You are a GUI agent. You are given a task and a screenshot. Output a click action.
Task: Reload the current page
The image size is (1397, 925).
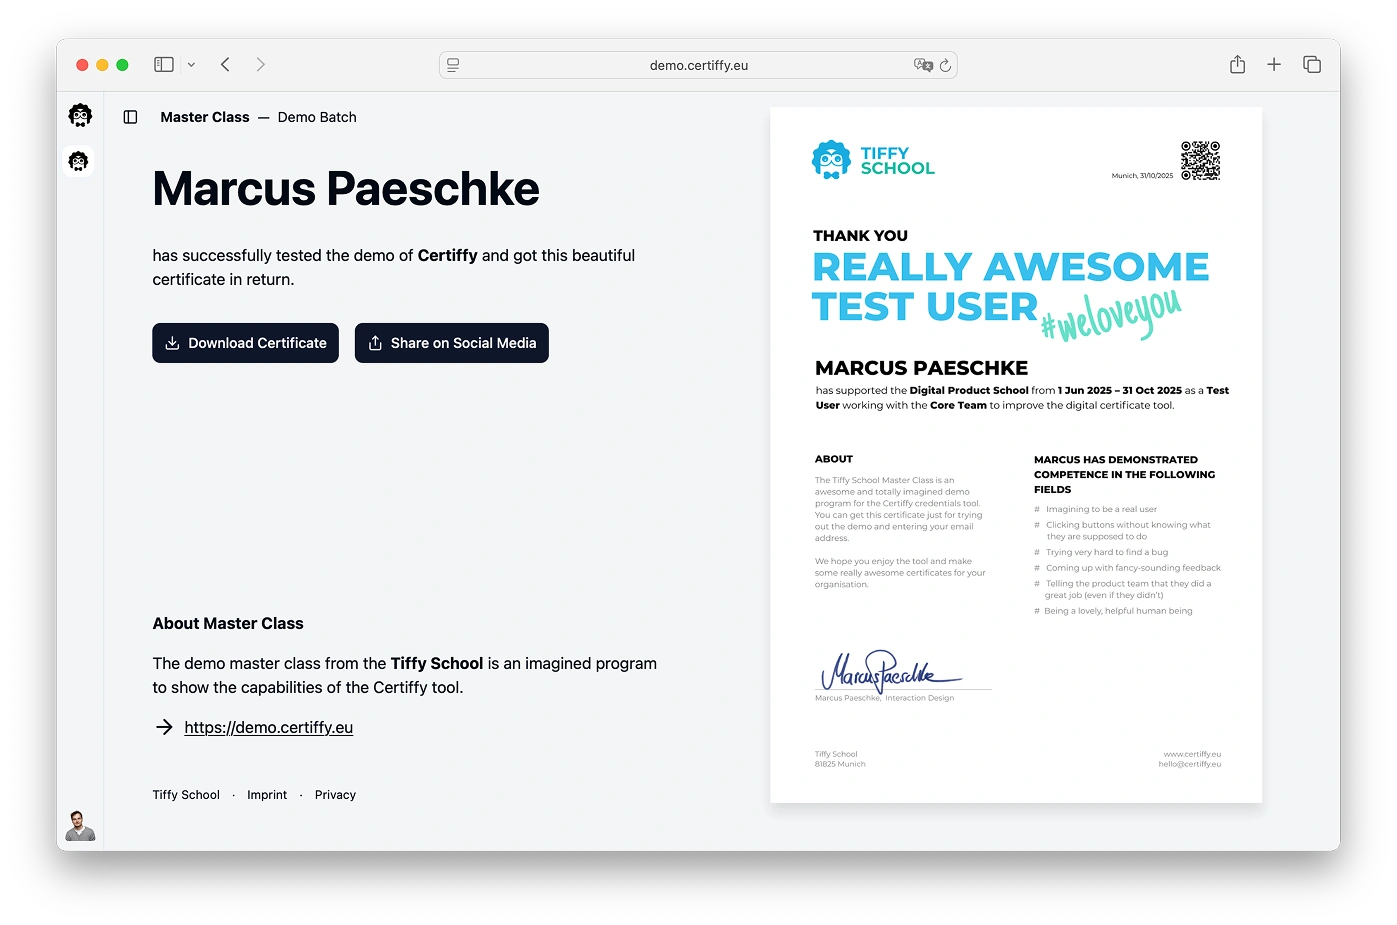pos(945,64)
